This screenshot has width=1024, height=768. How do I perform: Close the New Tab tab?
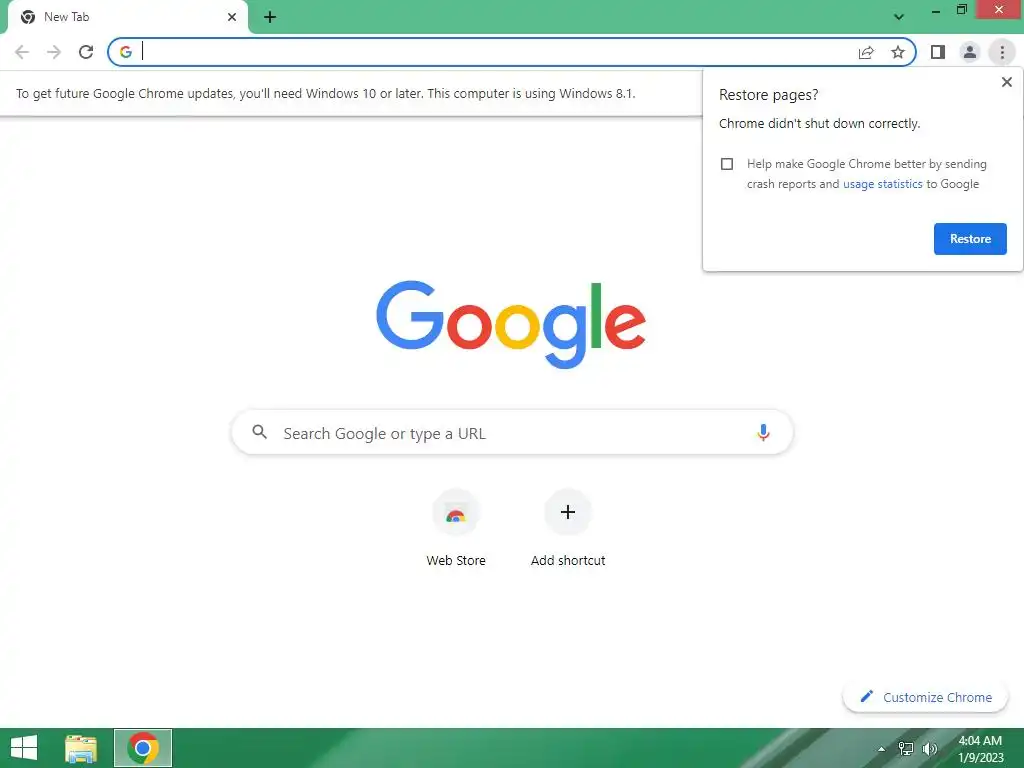pos(232,17)
